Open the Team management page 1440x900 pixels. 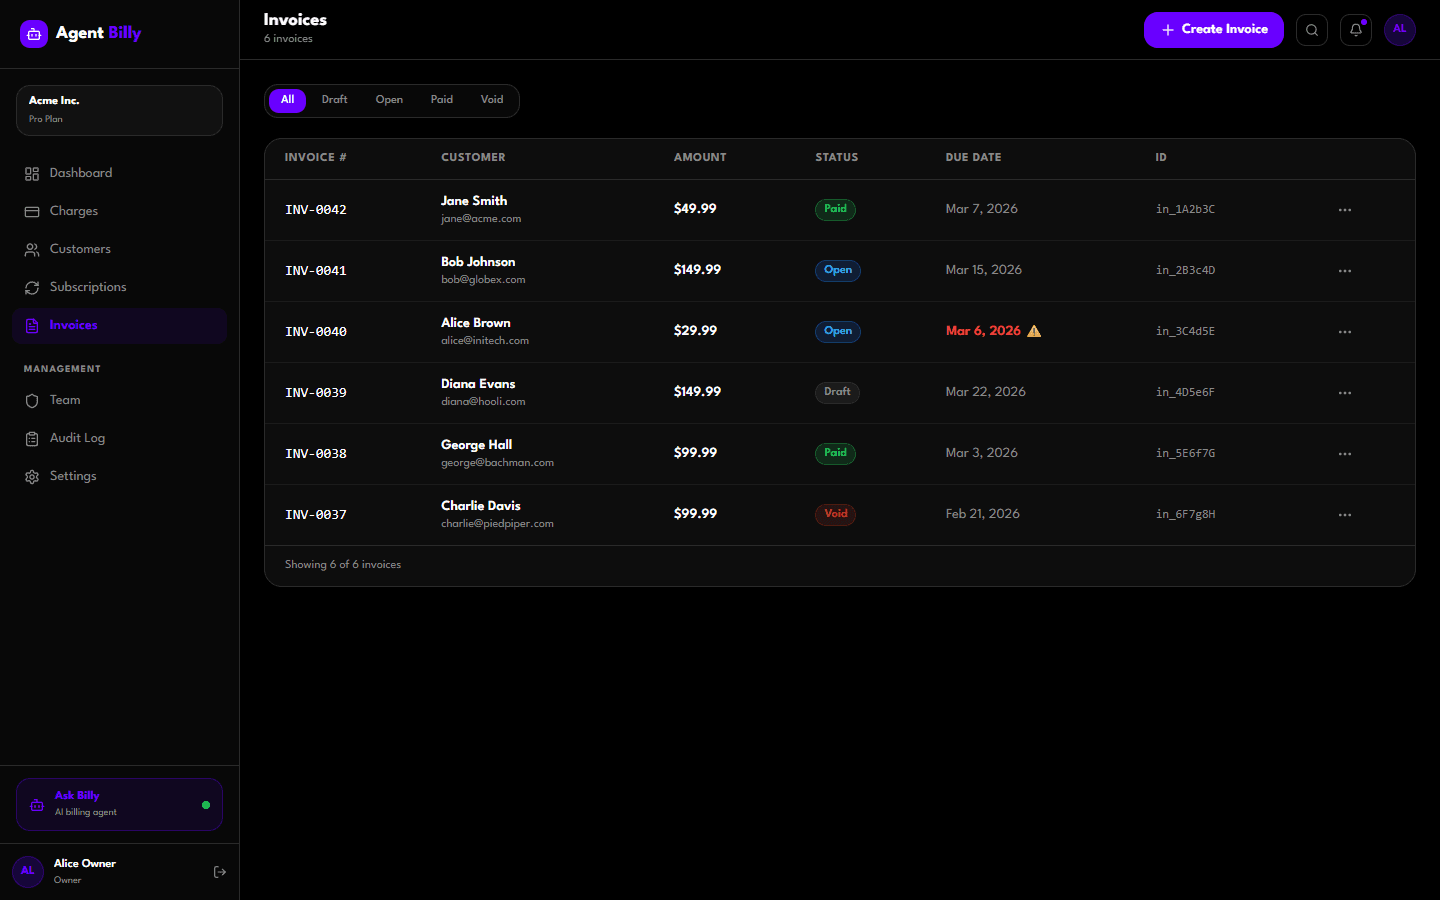64,400
